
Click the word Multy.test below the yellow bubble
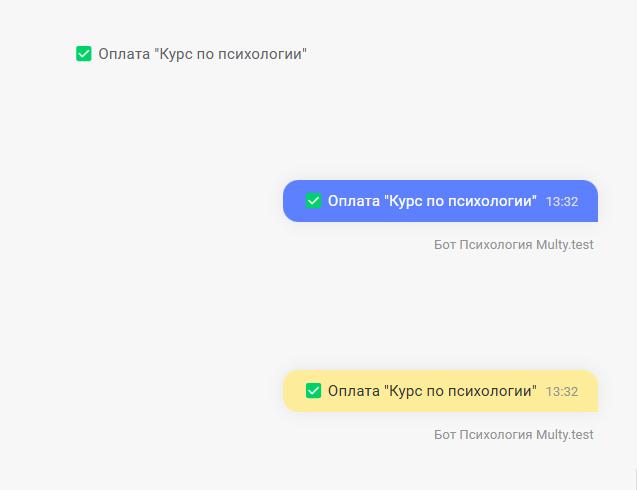565,435
